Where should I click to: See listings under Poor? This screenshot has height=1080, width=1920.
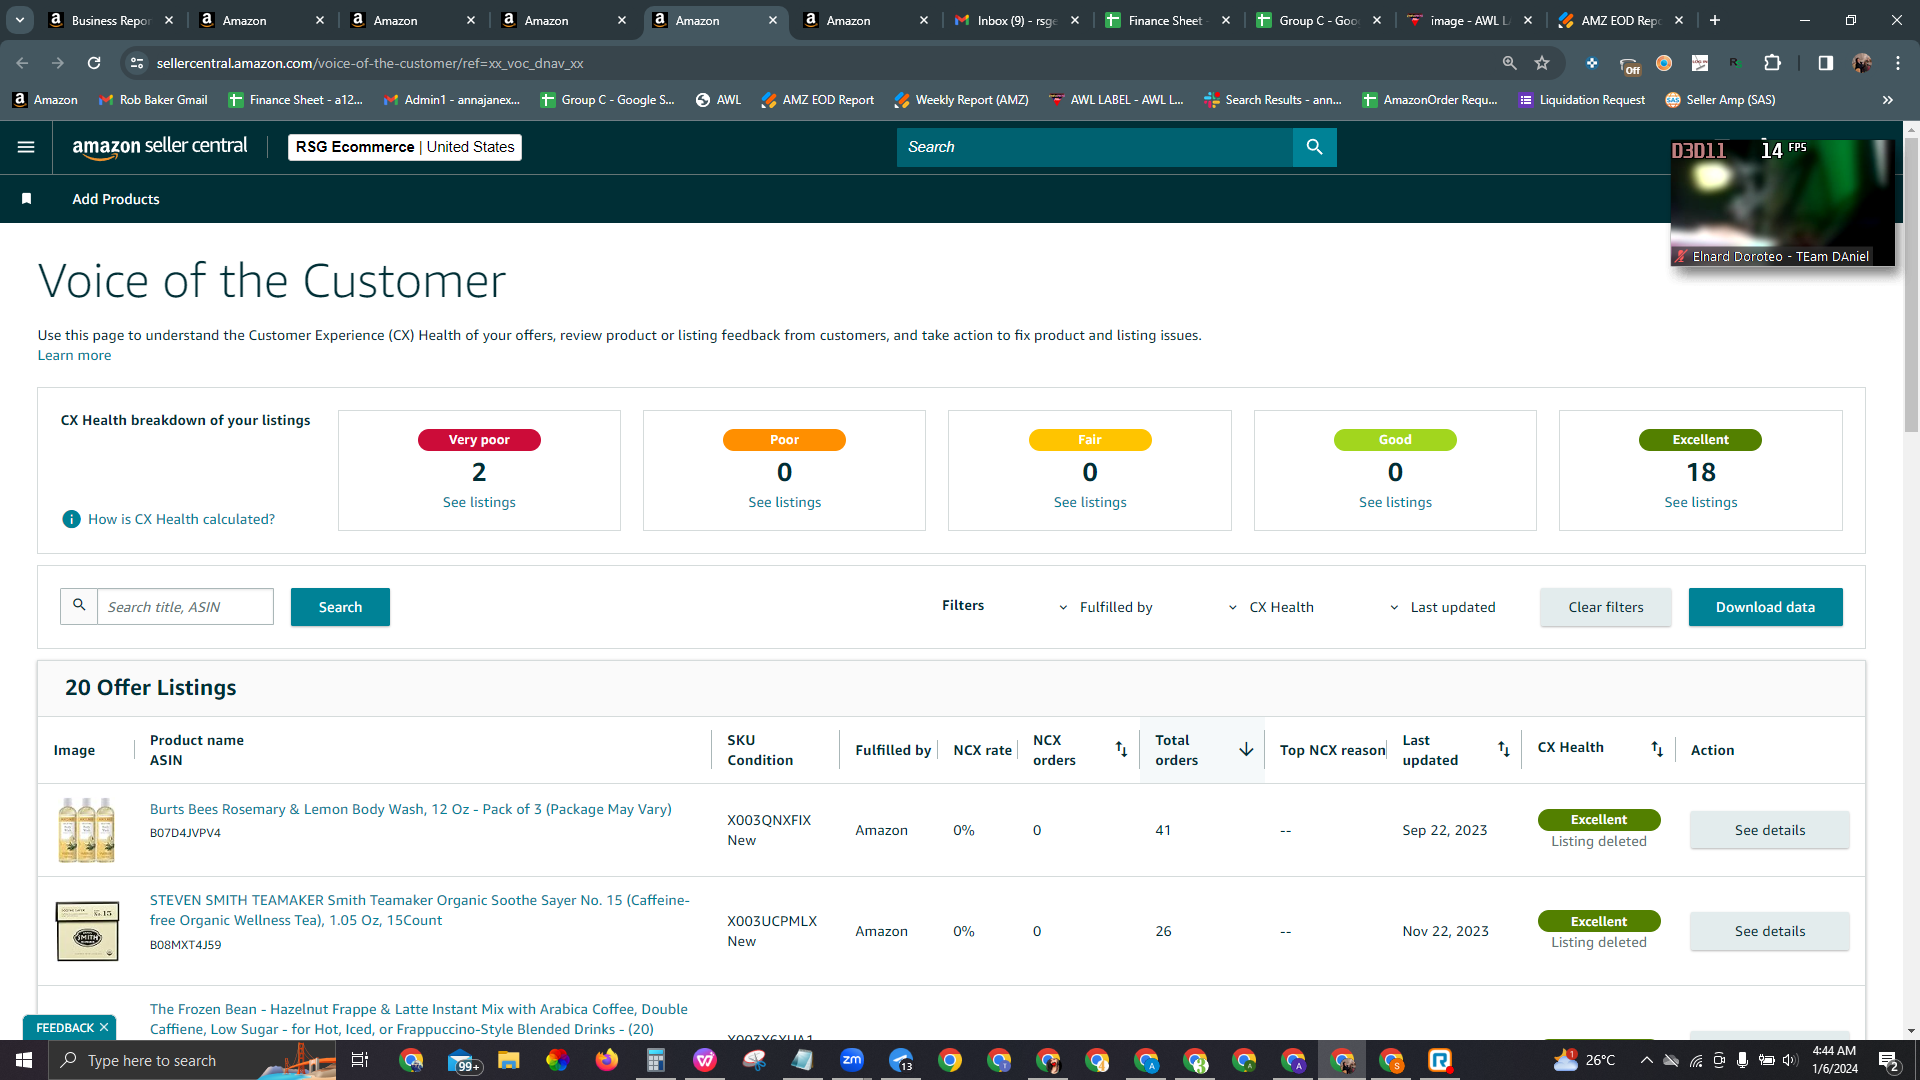(x=785, y=502)
